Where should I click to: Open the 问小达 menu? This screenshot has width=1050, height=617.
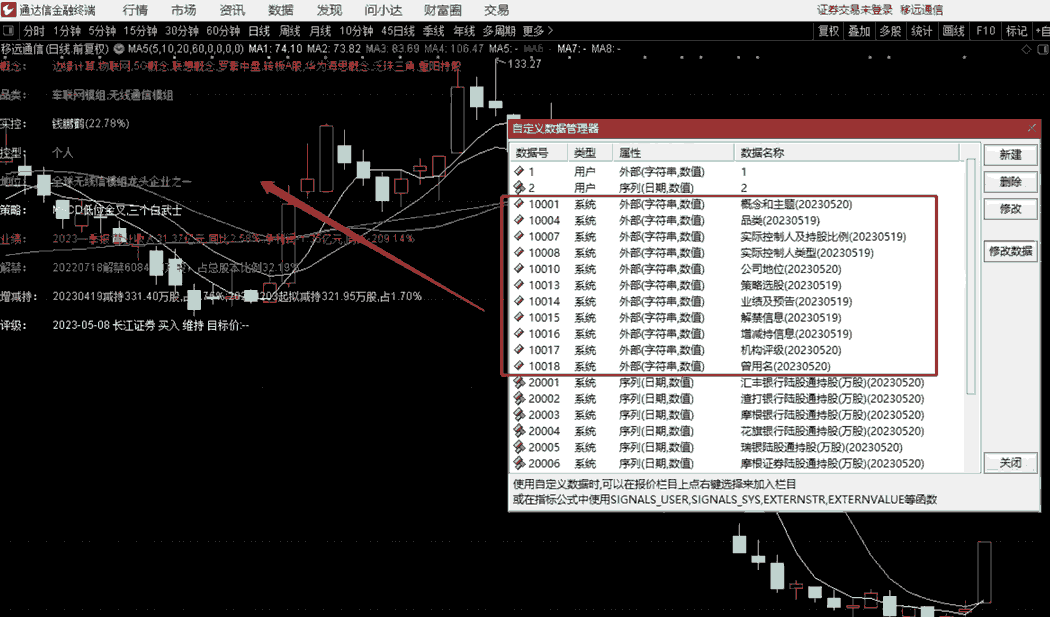[x=384, y=10]
